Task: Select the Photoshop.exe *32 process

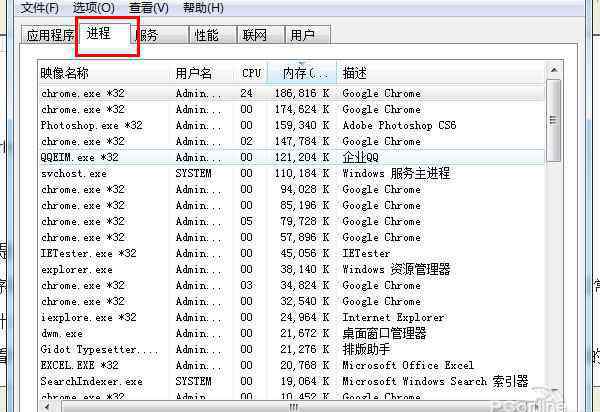Action: (292, 125)
